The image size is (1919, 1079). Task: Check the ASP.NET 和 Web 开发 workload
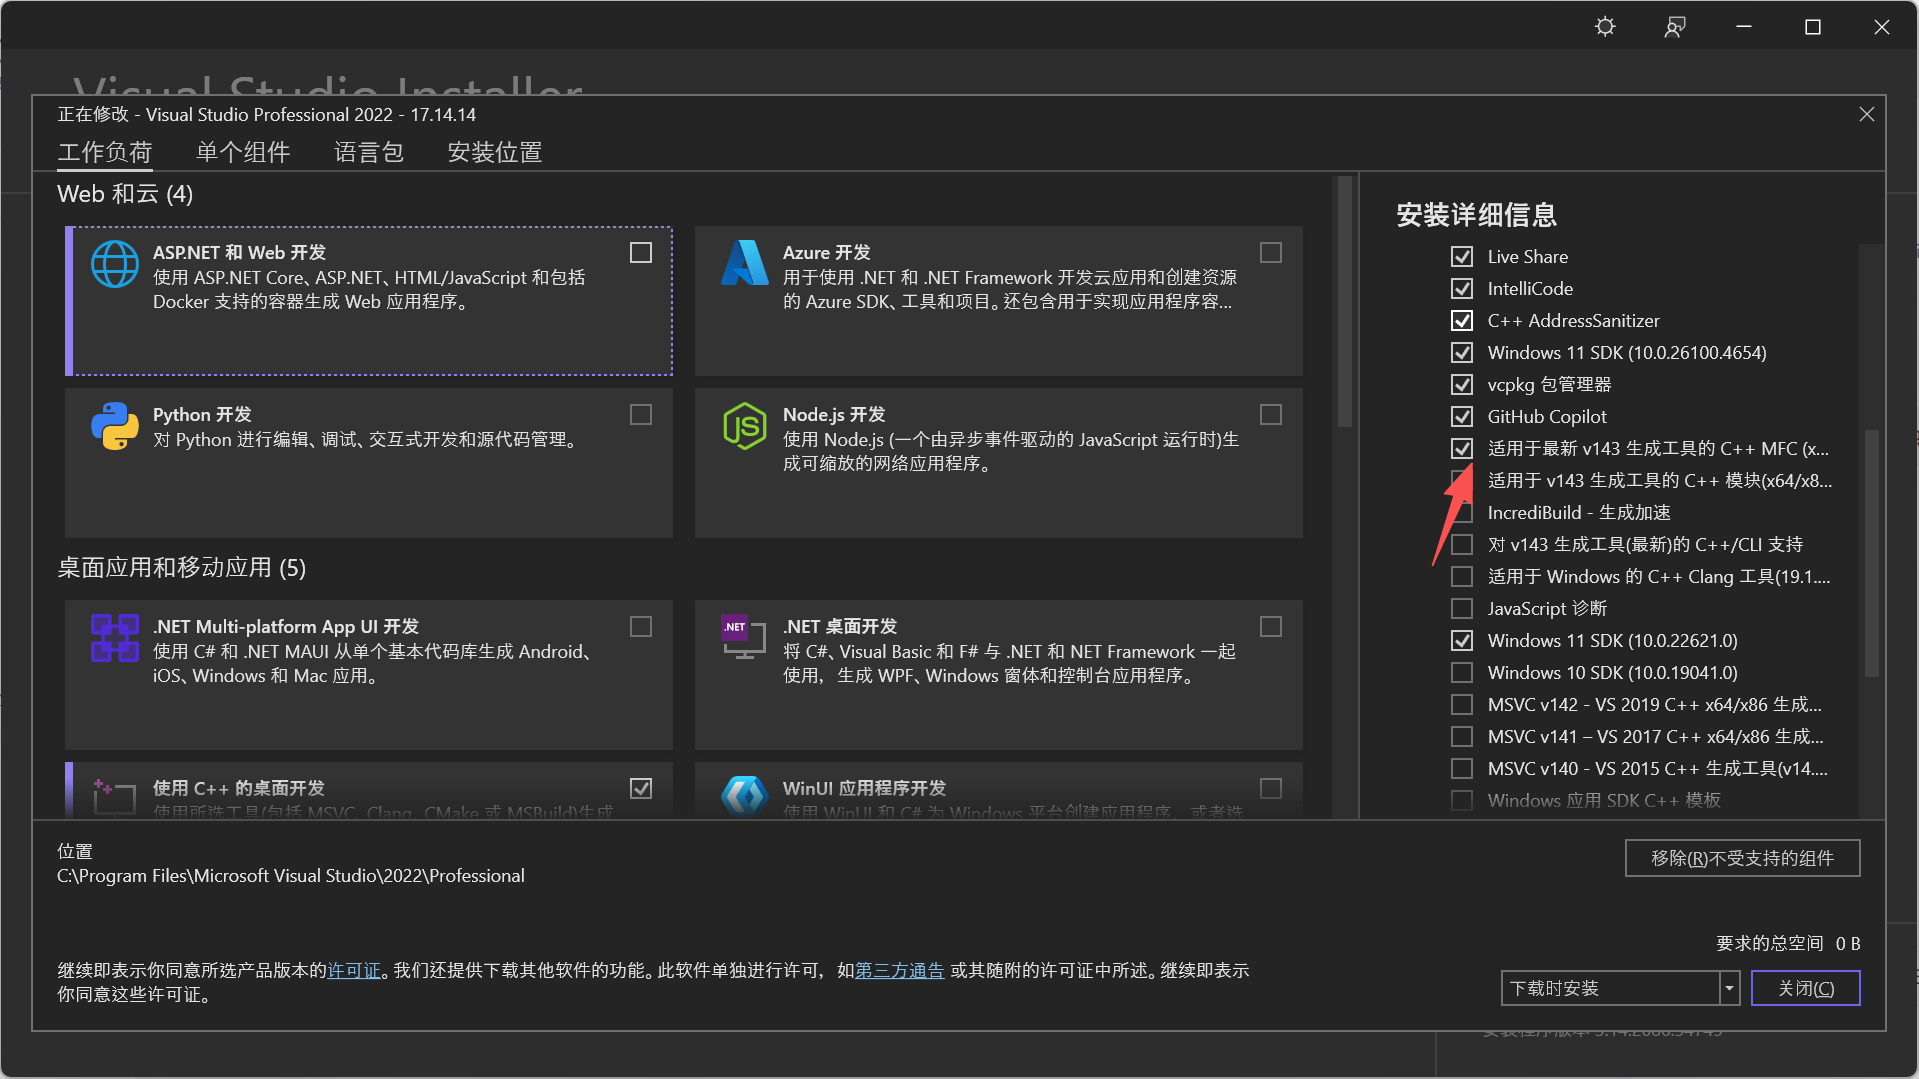point(641,253)
